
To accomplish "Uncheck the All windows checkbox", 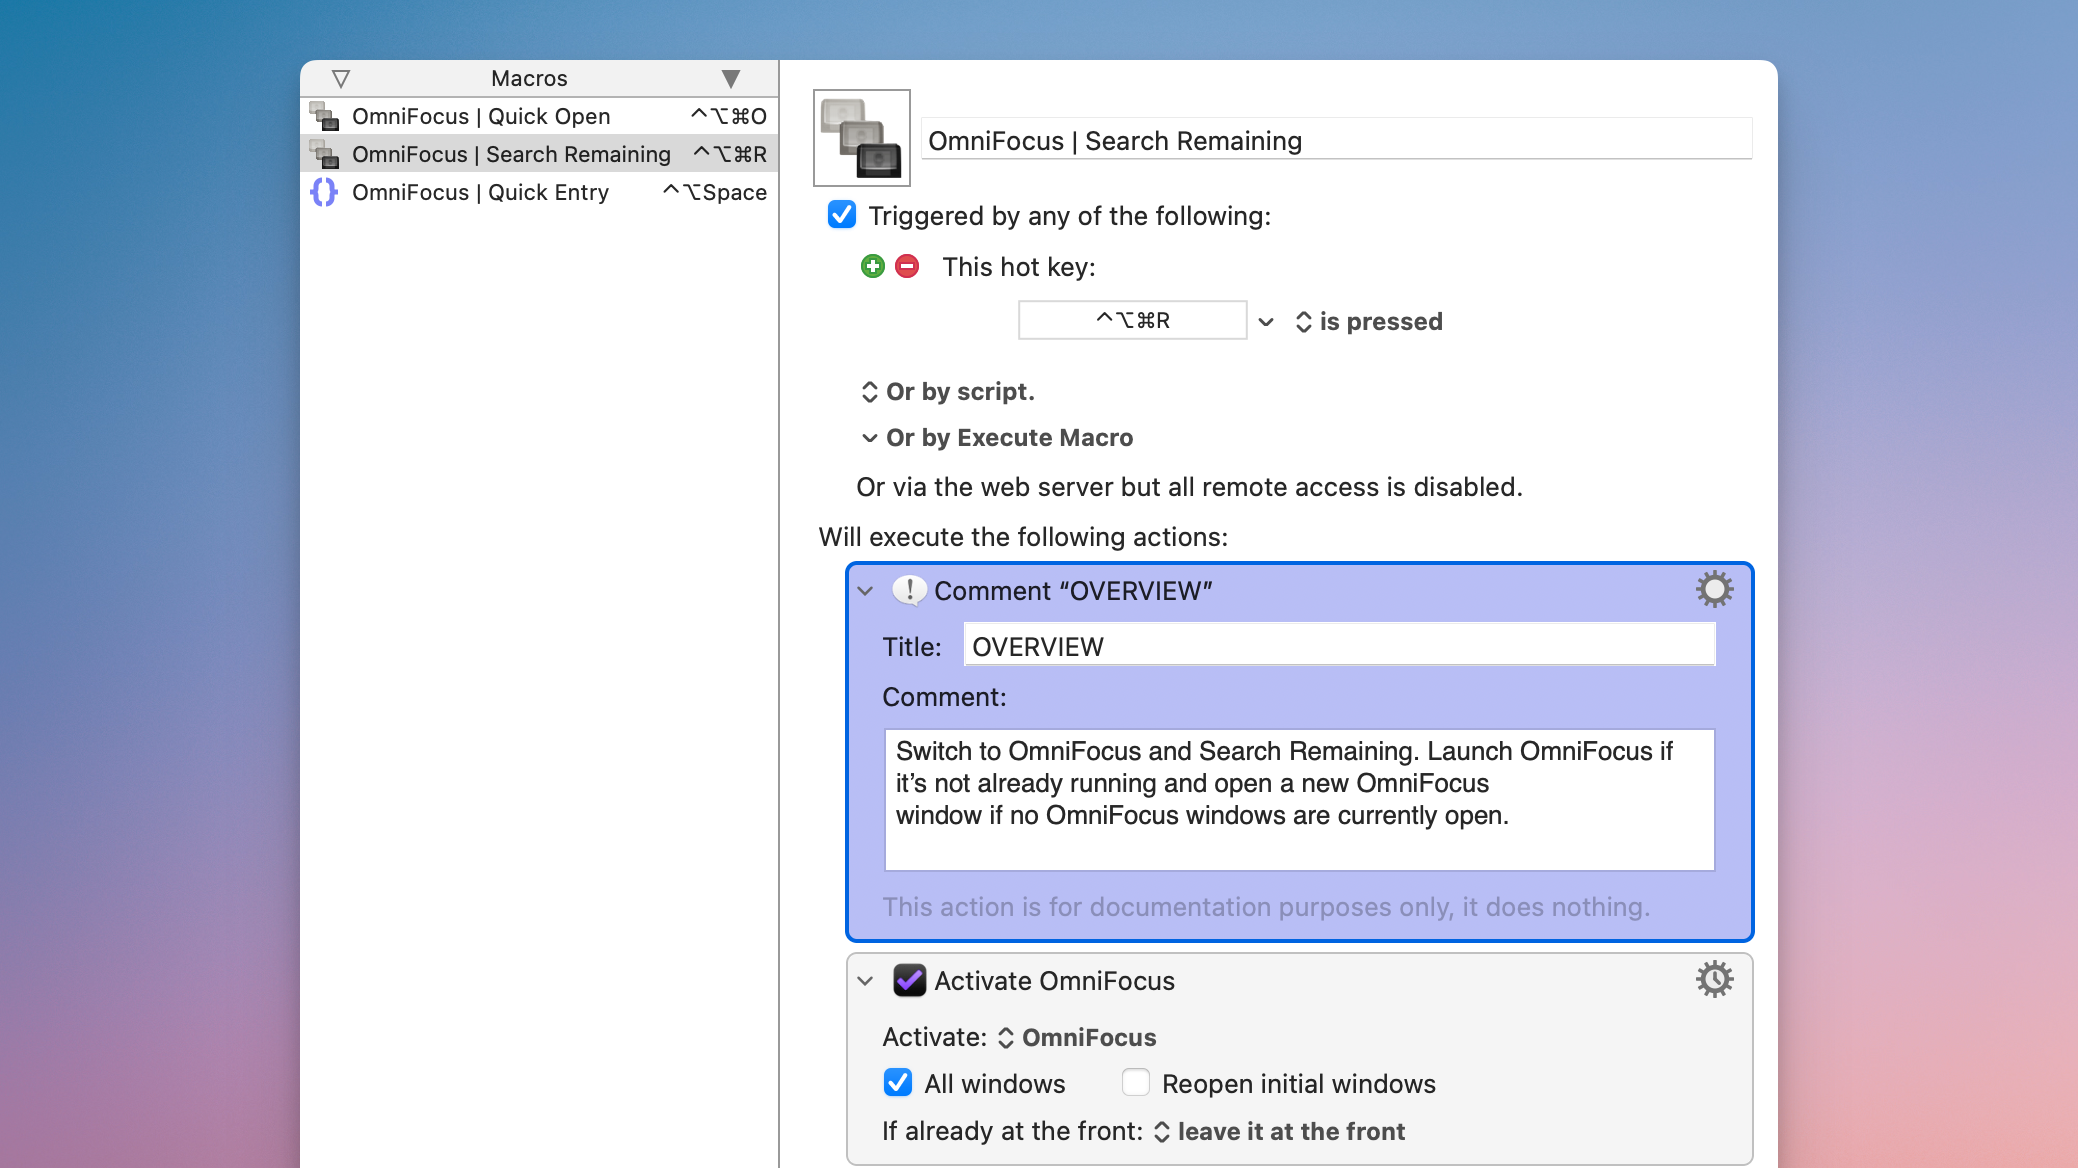I will pos(898,1083).
